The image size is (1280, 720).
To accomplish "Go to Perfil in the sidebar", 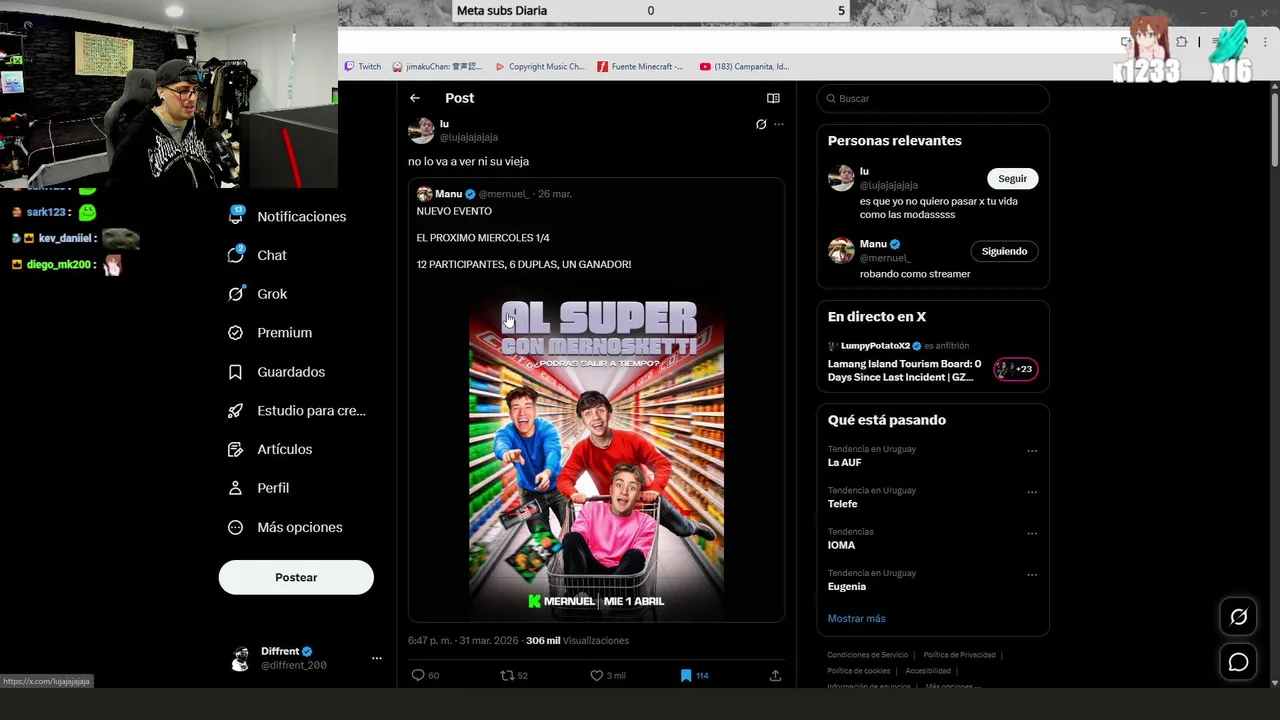I will pyautogui.click(x=258, y=488).
